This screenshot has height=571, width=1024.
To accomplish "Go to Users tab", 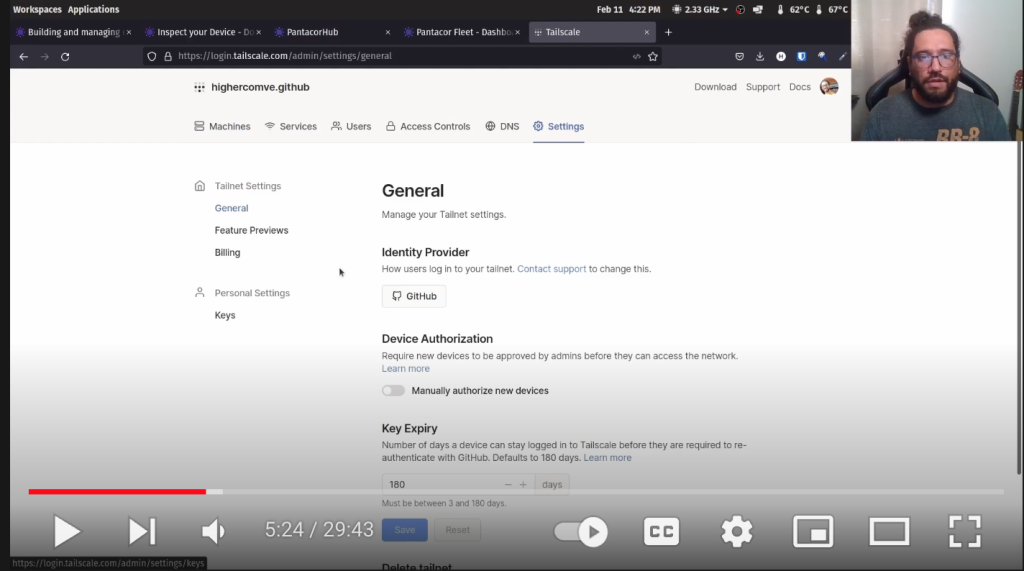I will [351, 126].
